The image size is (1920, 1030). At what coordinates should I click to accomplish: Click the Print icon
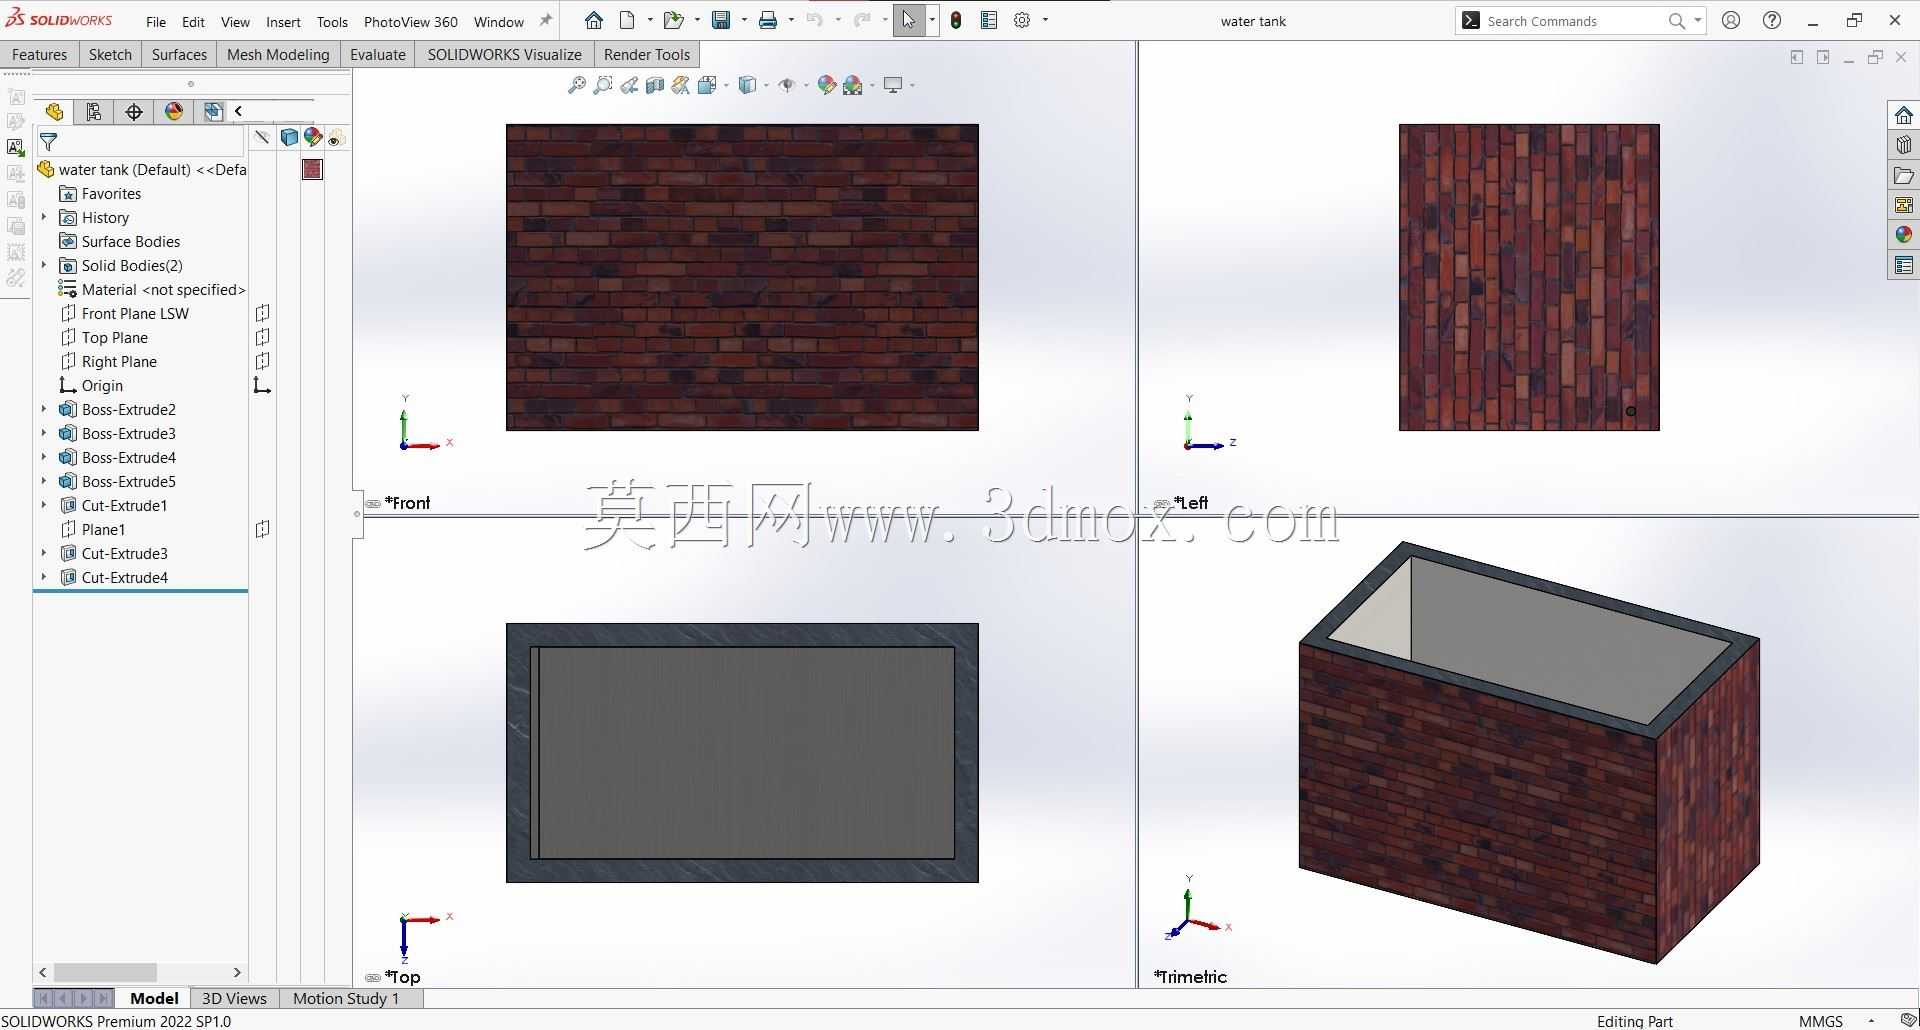(768, 20)
